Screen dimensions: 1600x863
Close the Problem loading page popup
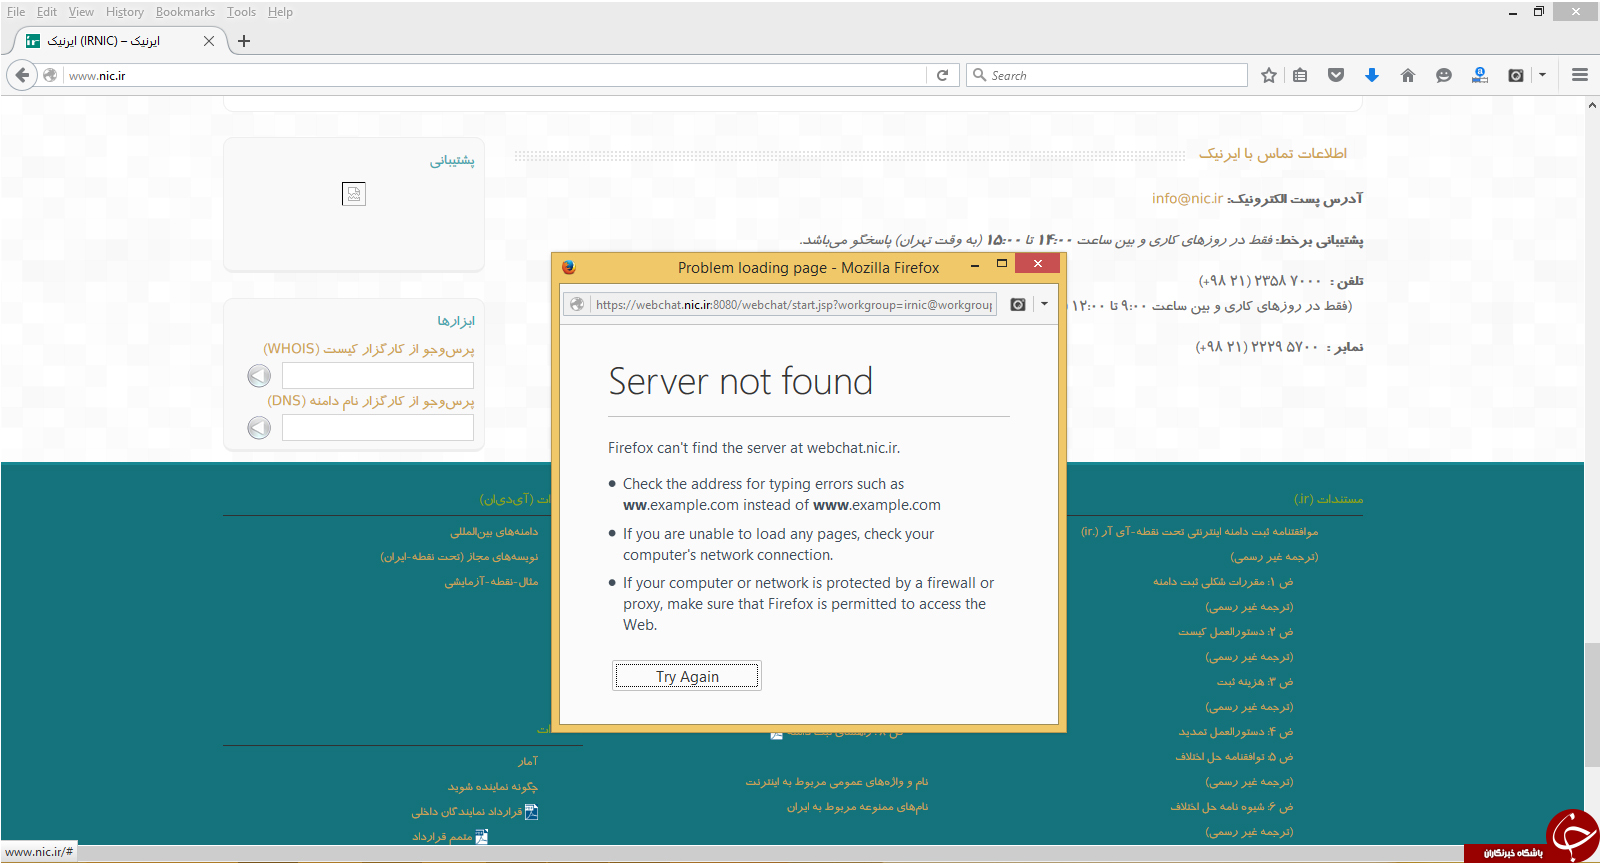1038,263
